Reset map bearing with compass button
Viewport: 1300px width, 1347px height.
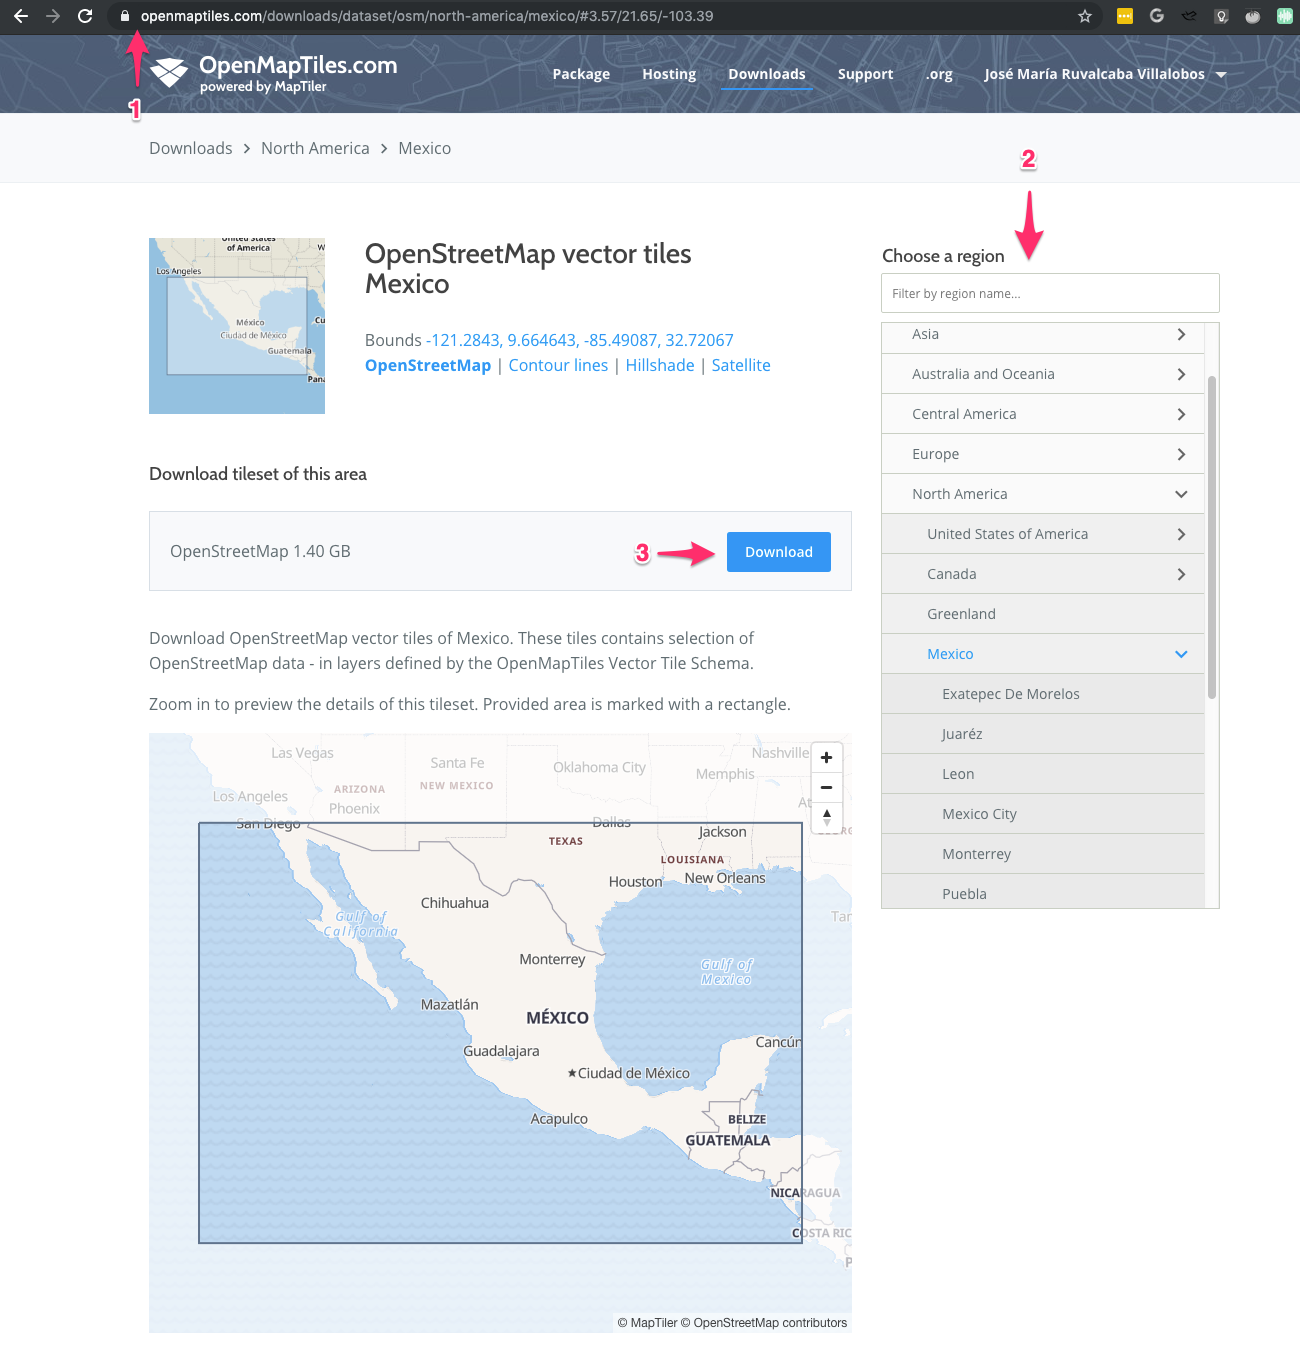click(827, 818)
